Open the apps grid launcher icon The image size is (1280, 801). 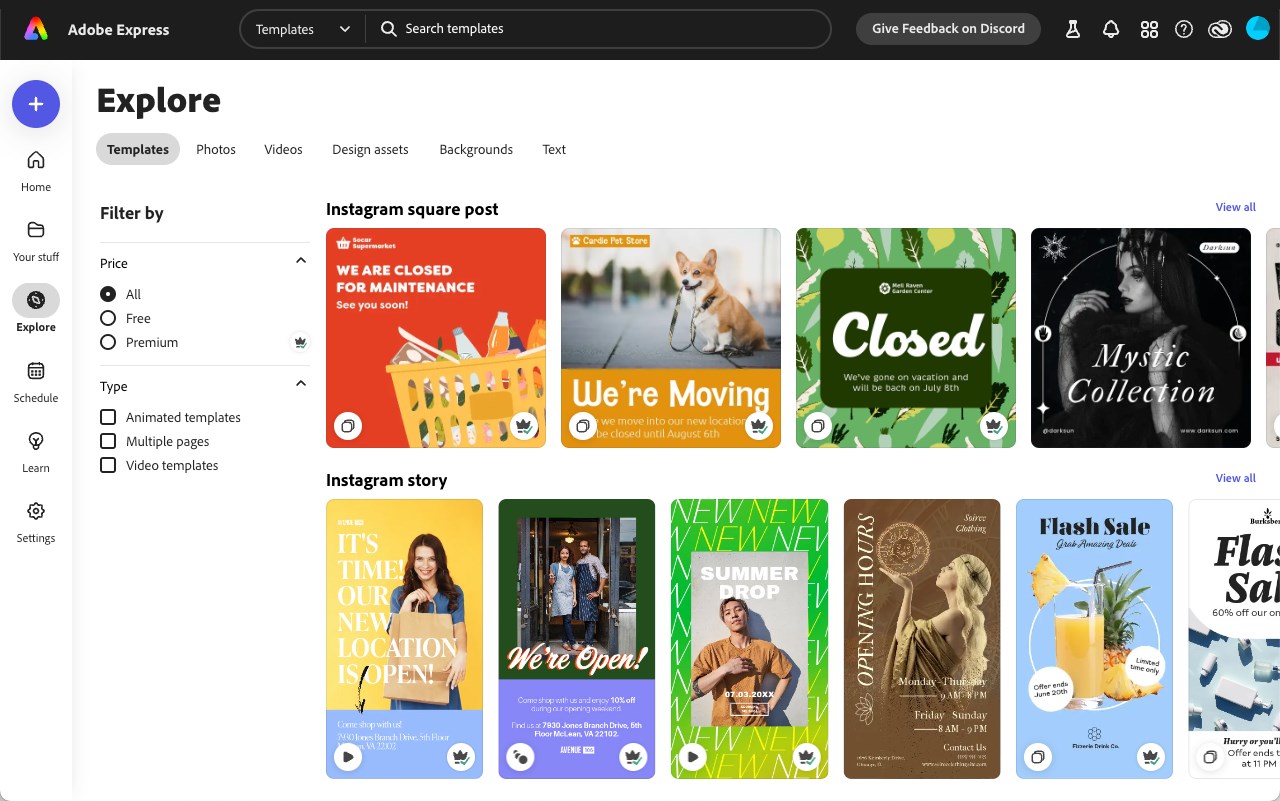[x=1149, y=29]
